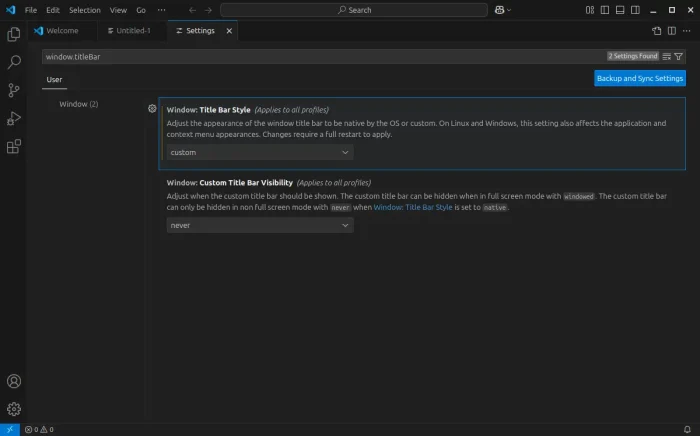Image resolution: width=700 pixels, height=436 pixels.
Task: Select the User settings scope tab
Action: click(54, 79)
